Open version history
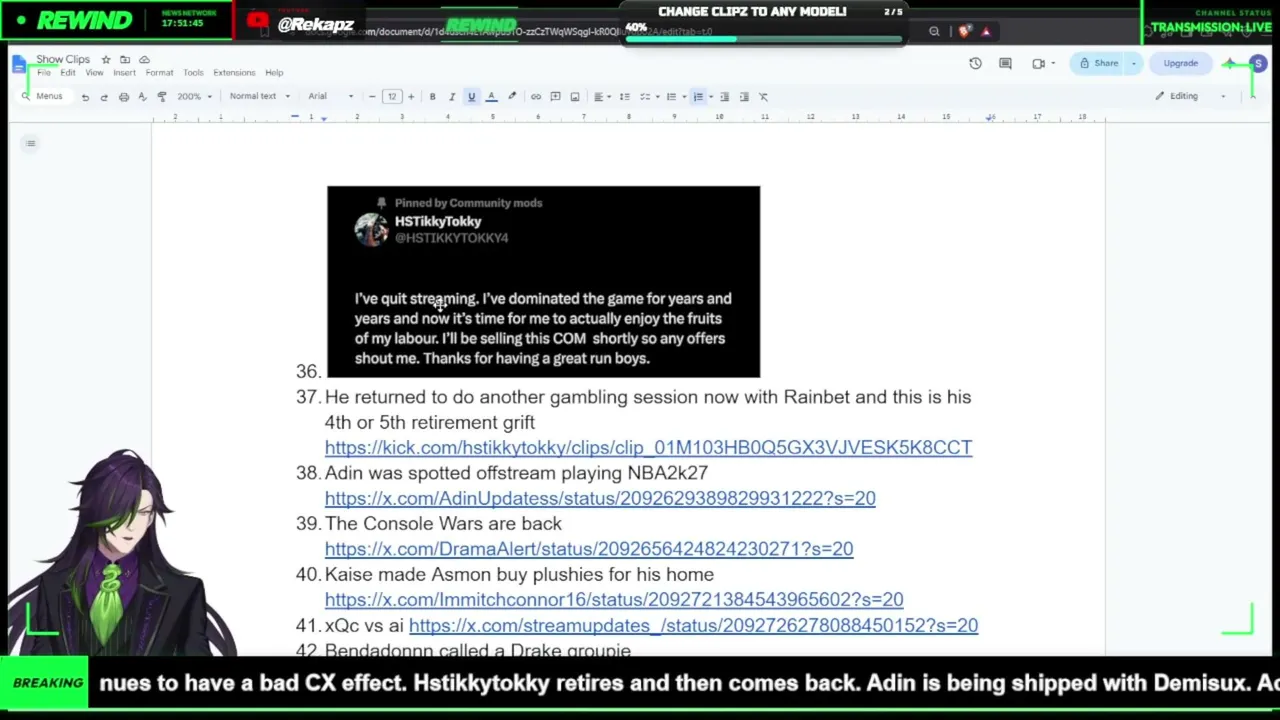1280x720 pixels. (976, 64)
